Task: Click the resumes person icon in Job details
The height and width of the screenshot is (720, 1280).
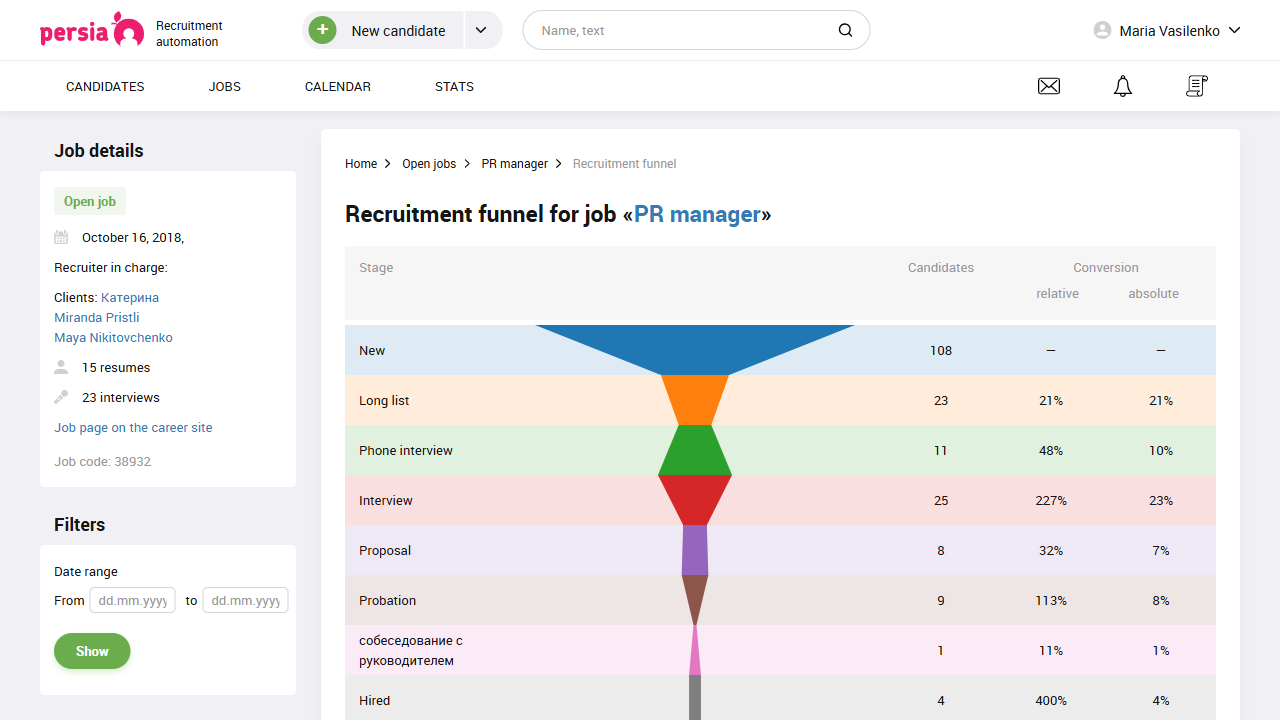Action: tap(61, 367)
